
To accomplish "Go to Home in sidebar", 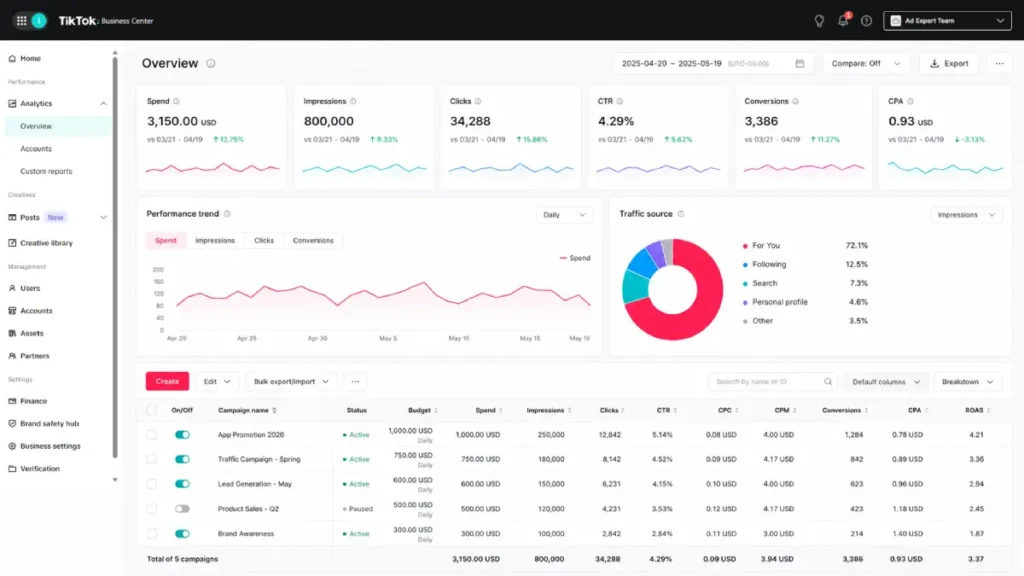I will (x=30, y=59).
